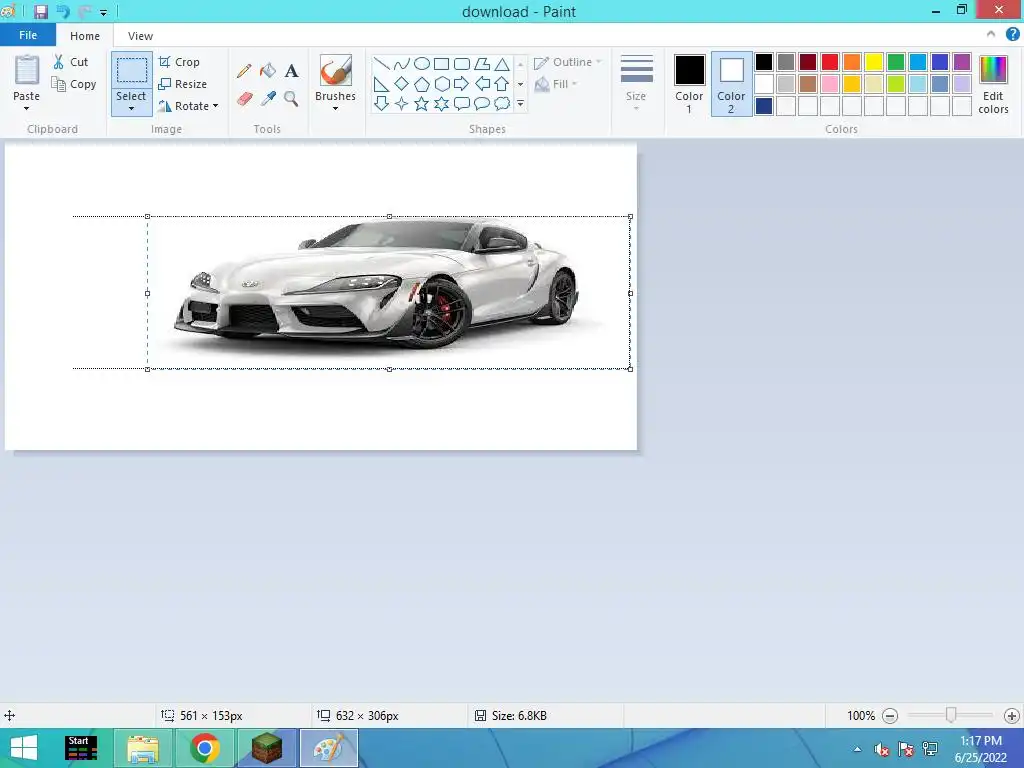Expand the Brushes dropdown arrow
The image size is (1024, 768).
(x=335, y=108)
